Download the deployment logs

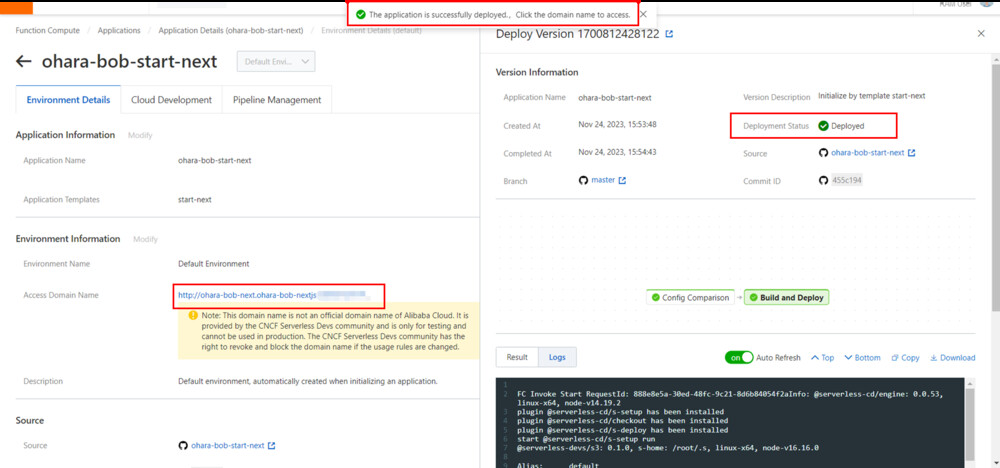(953, 358)
